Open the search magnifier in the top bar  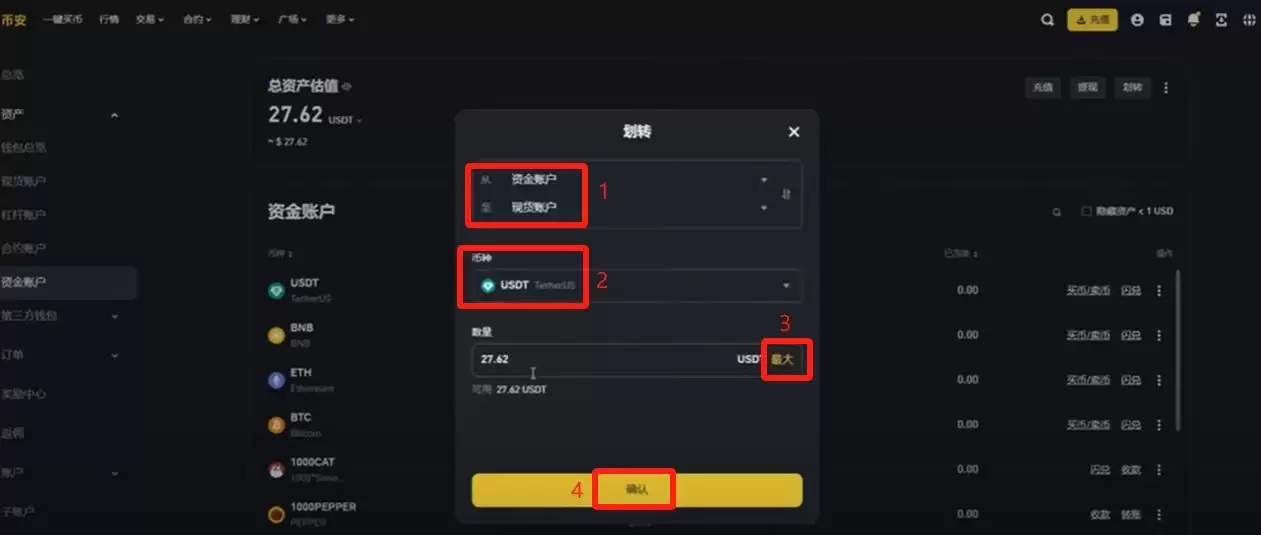tap(1047, 19)
